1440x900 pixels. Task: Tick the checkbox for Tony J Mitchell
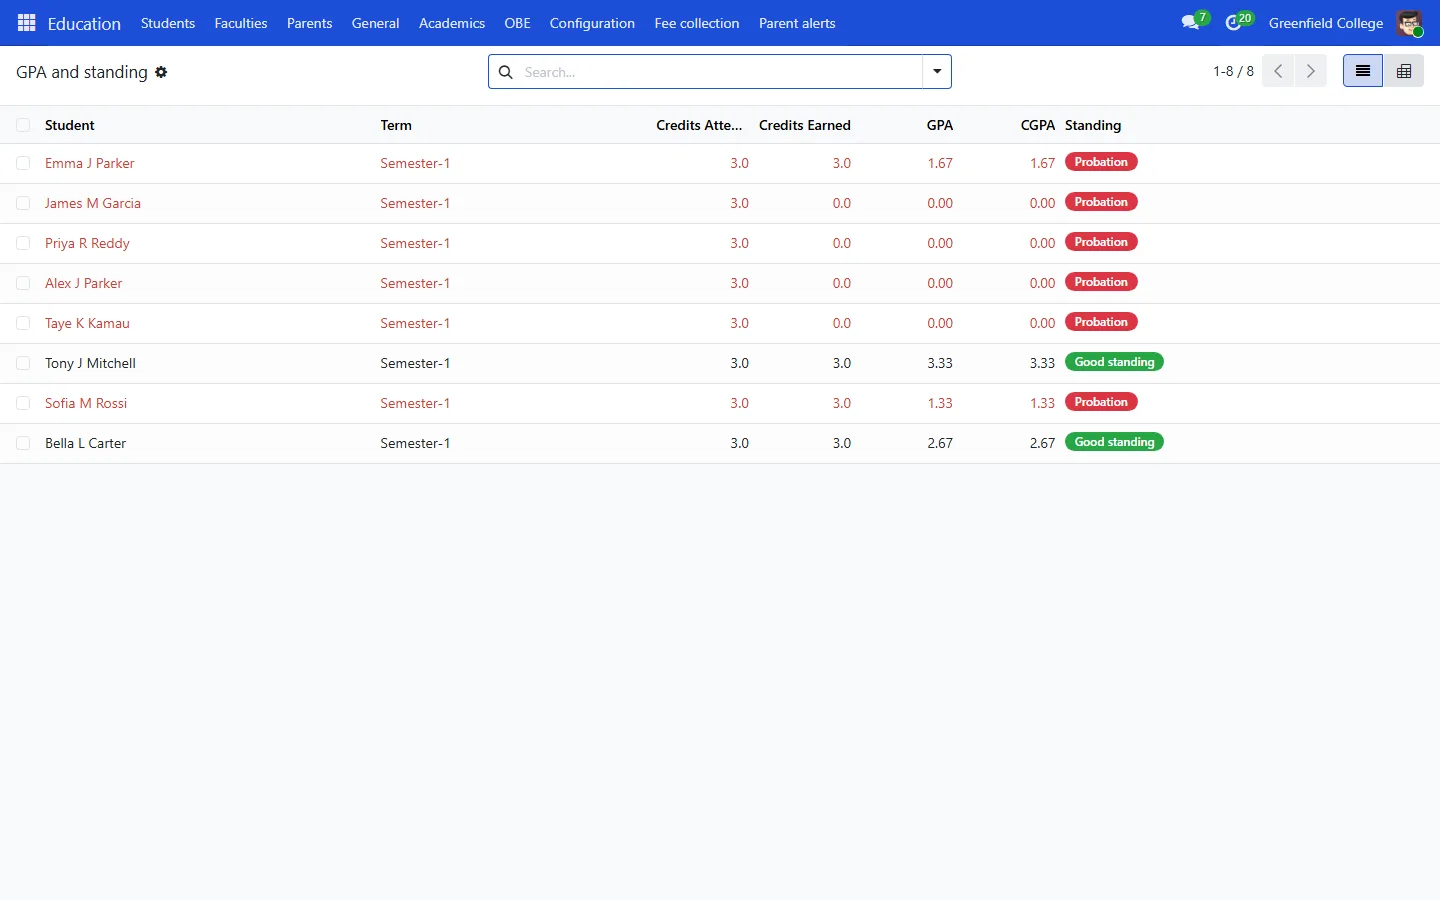tap(23, 363)
